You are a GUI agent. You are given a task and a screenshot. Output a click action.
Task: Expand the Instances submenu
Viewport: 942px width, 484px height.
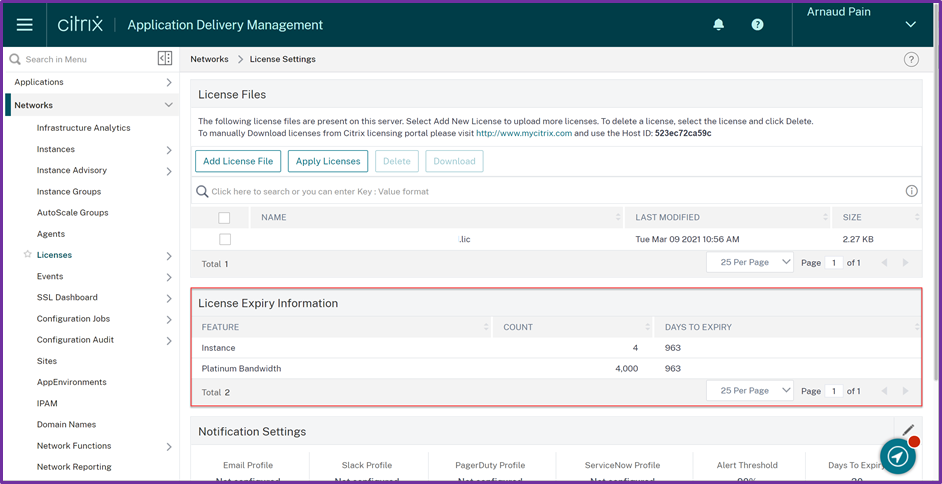point(168,150)
